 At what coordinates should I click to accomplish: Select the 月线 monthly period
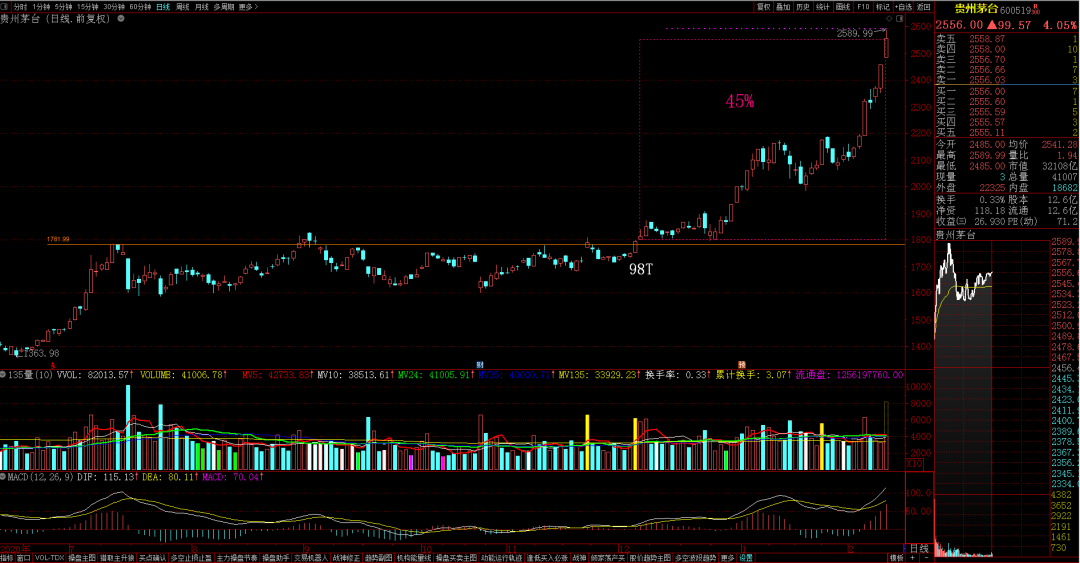[x=202, y=7]
